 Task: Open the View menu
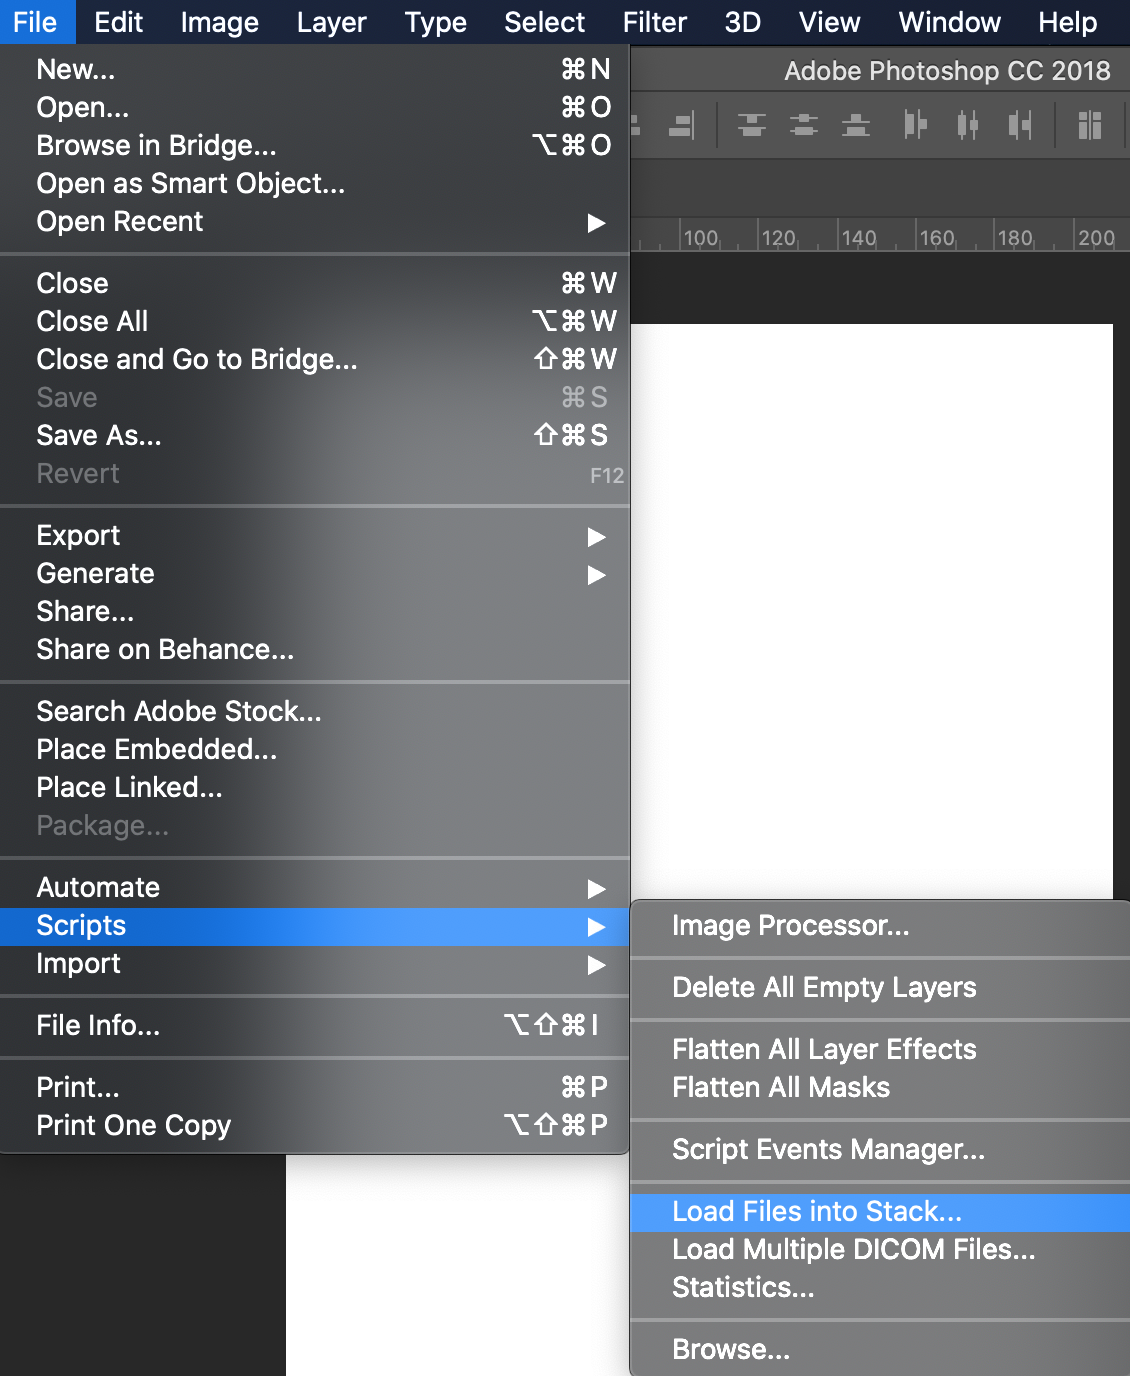click(829, 22)
